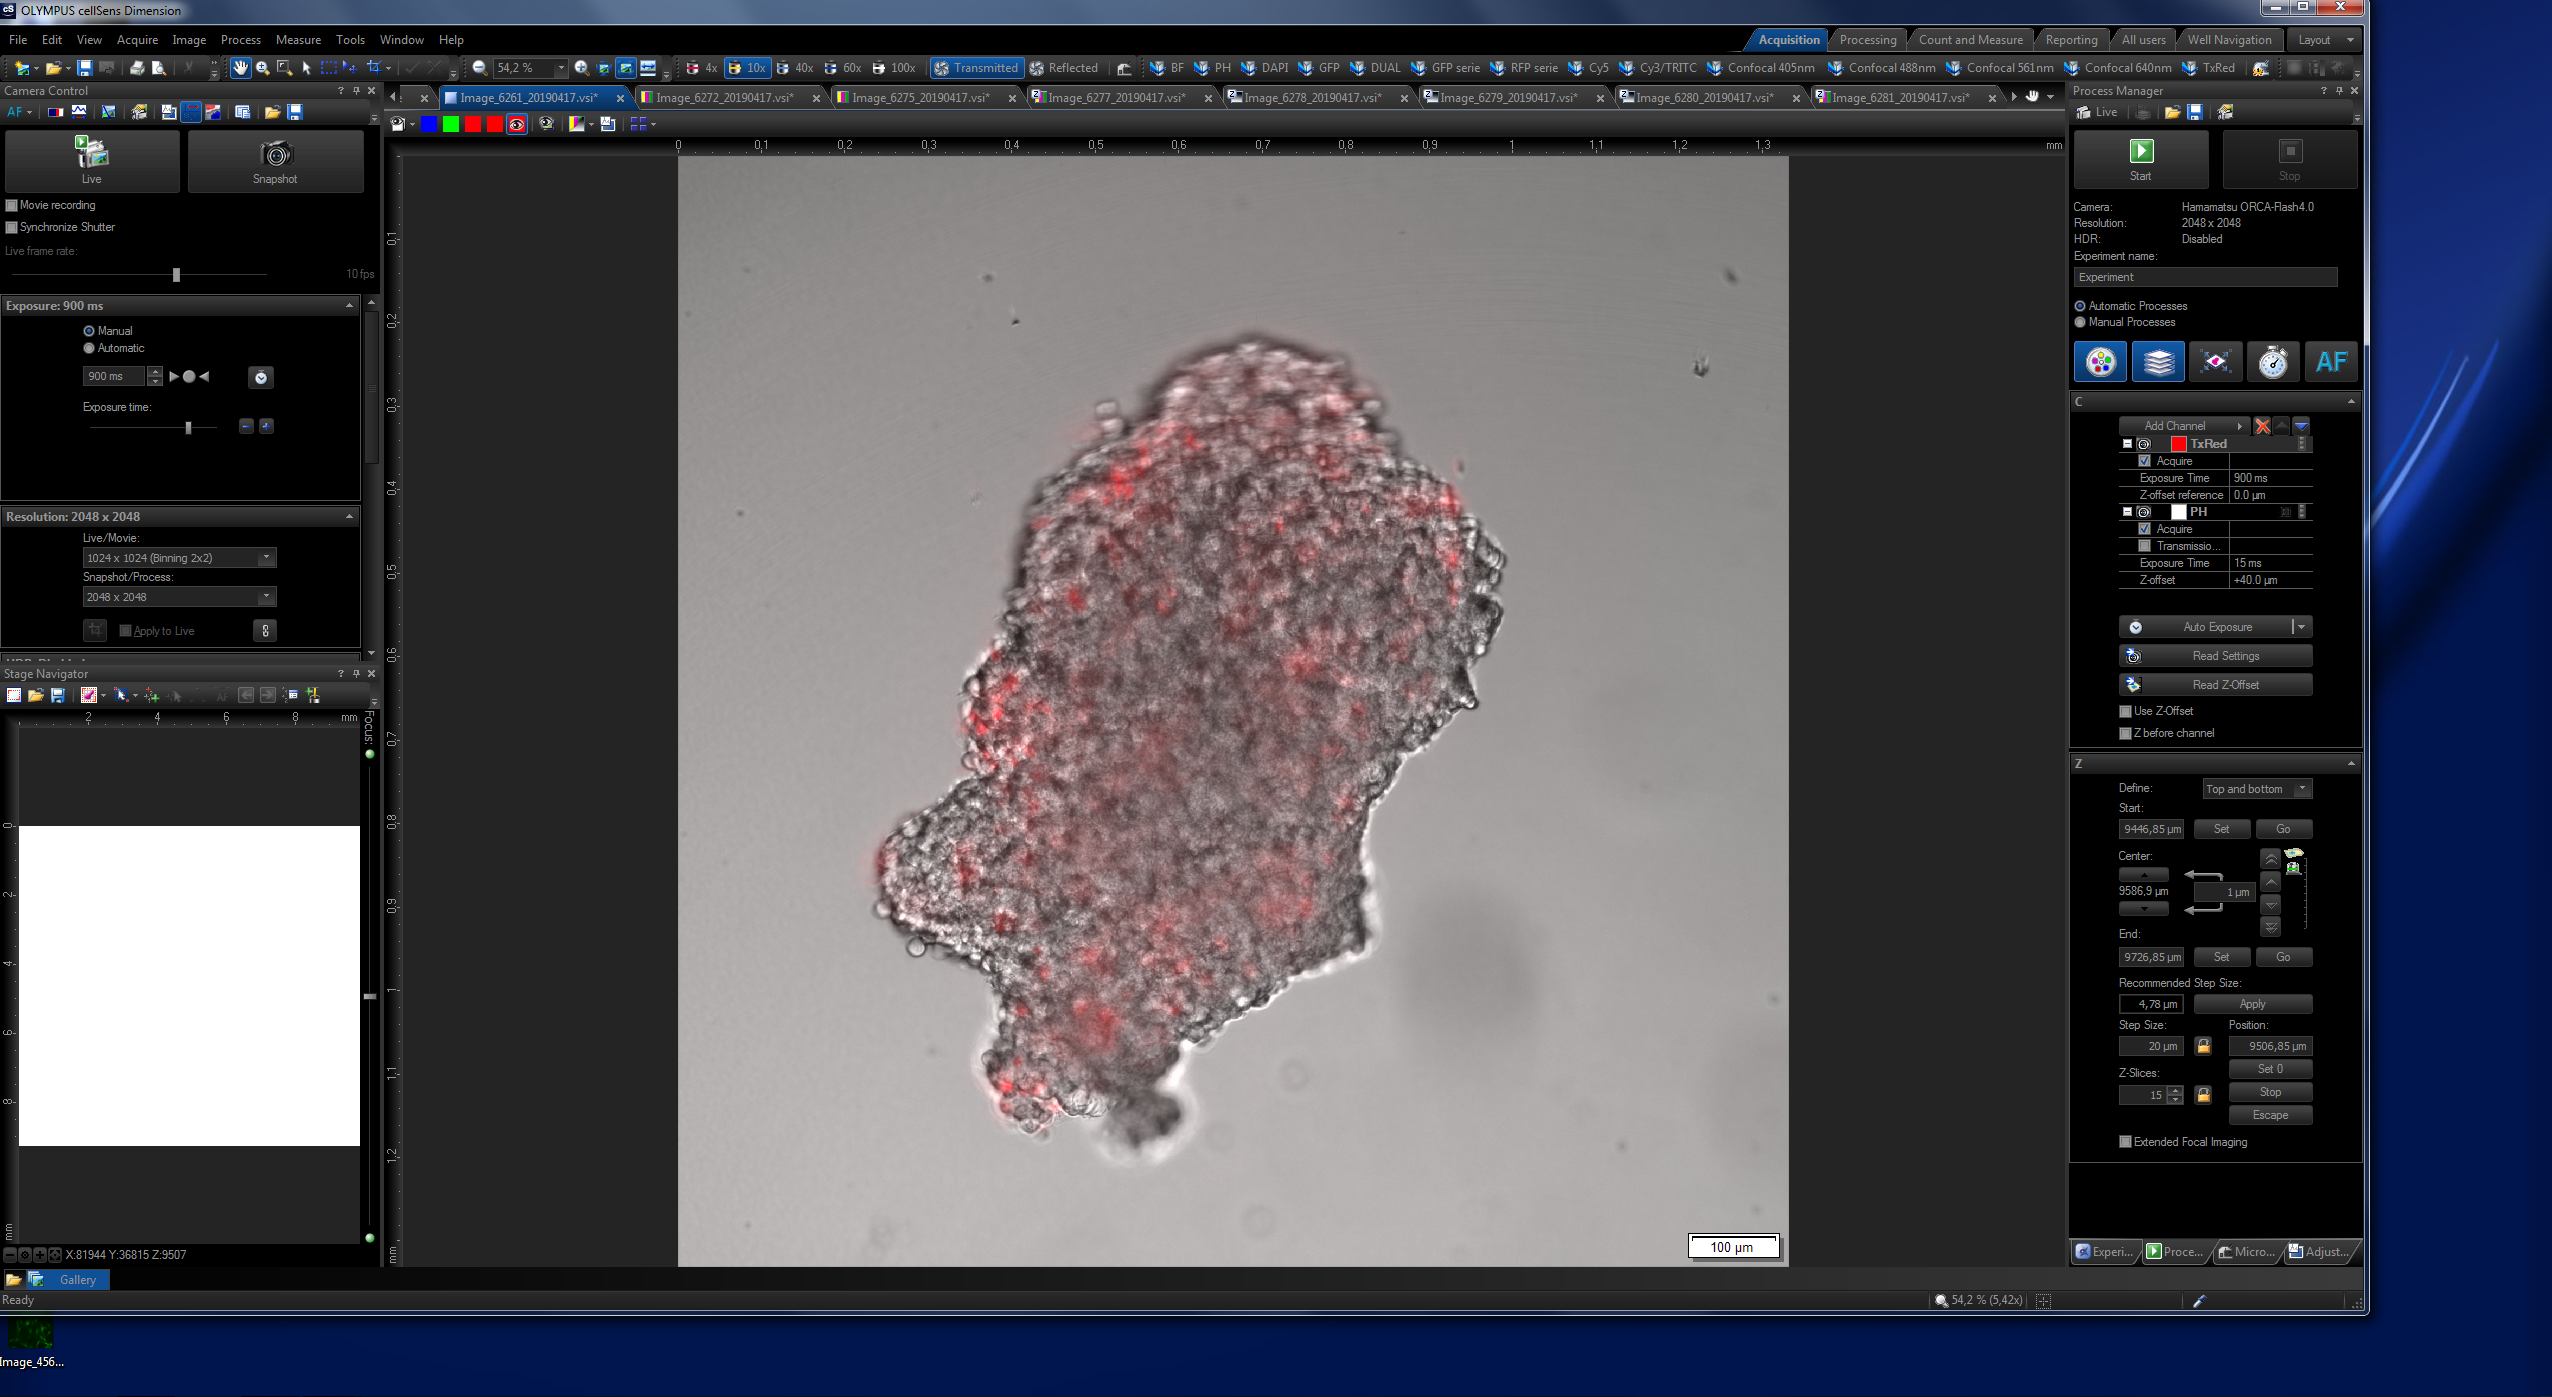Click the Live camera button

(91, 160)
